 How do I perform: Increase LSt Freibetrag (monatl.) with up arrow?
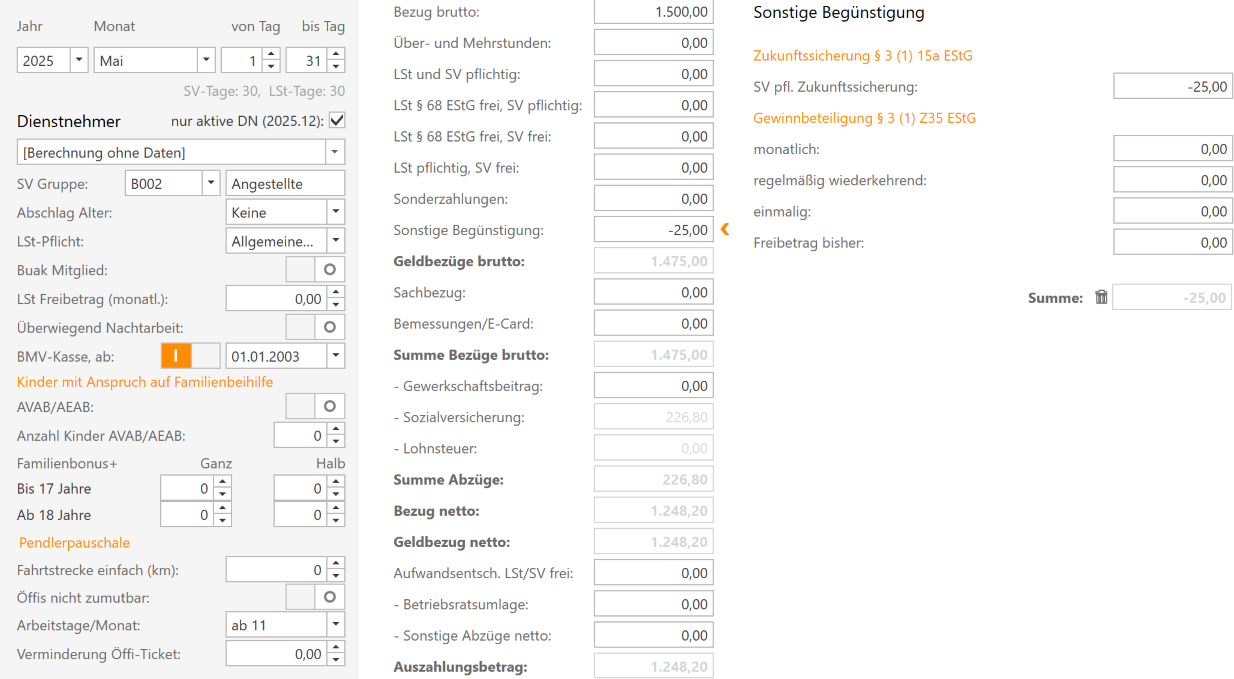click(x=336, y=293)
